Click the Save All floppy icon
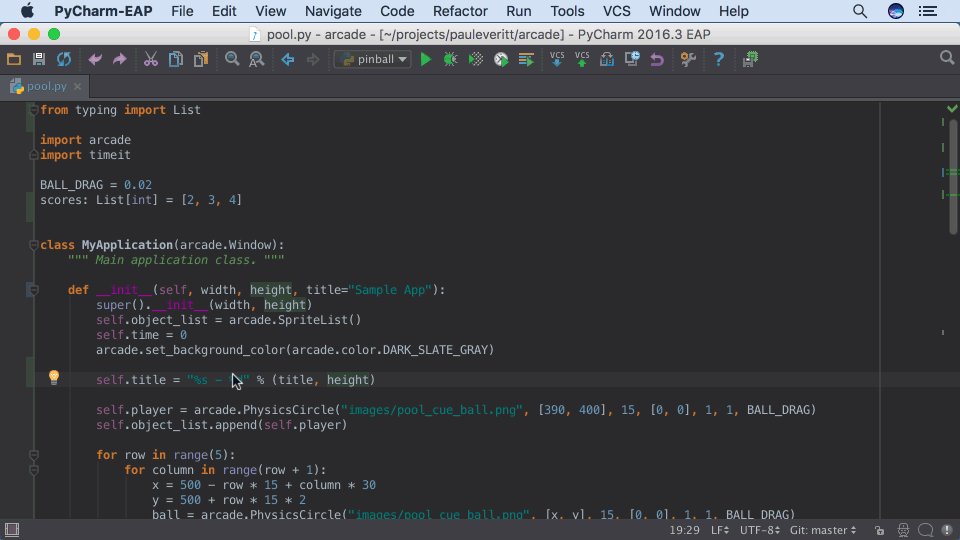 tap(39, 59)
